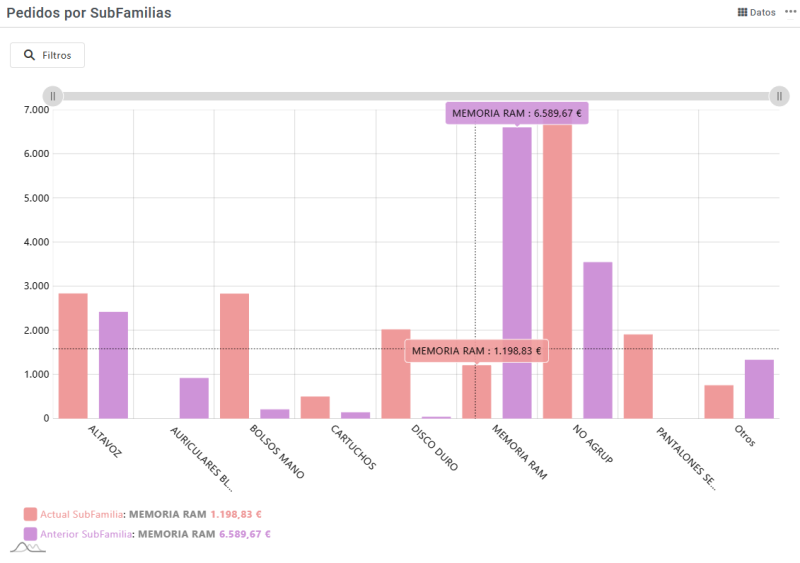800x563 pixels.
Task: Select the purple Otros bar
Action: [759, 389]
